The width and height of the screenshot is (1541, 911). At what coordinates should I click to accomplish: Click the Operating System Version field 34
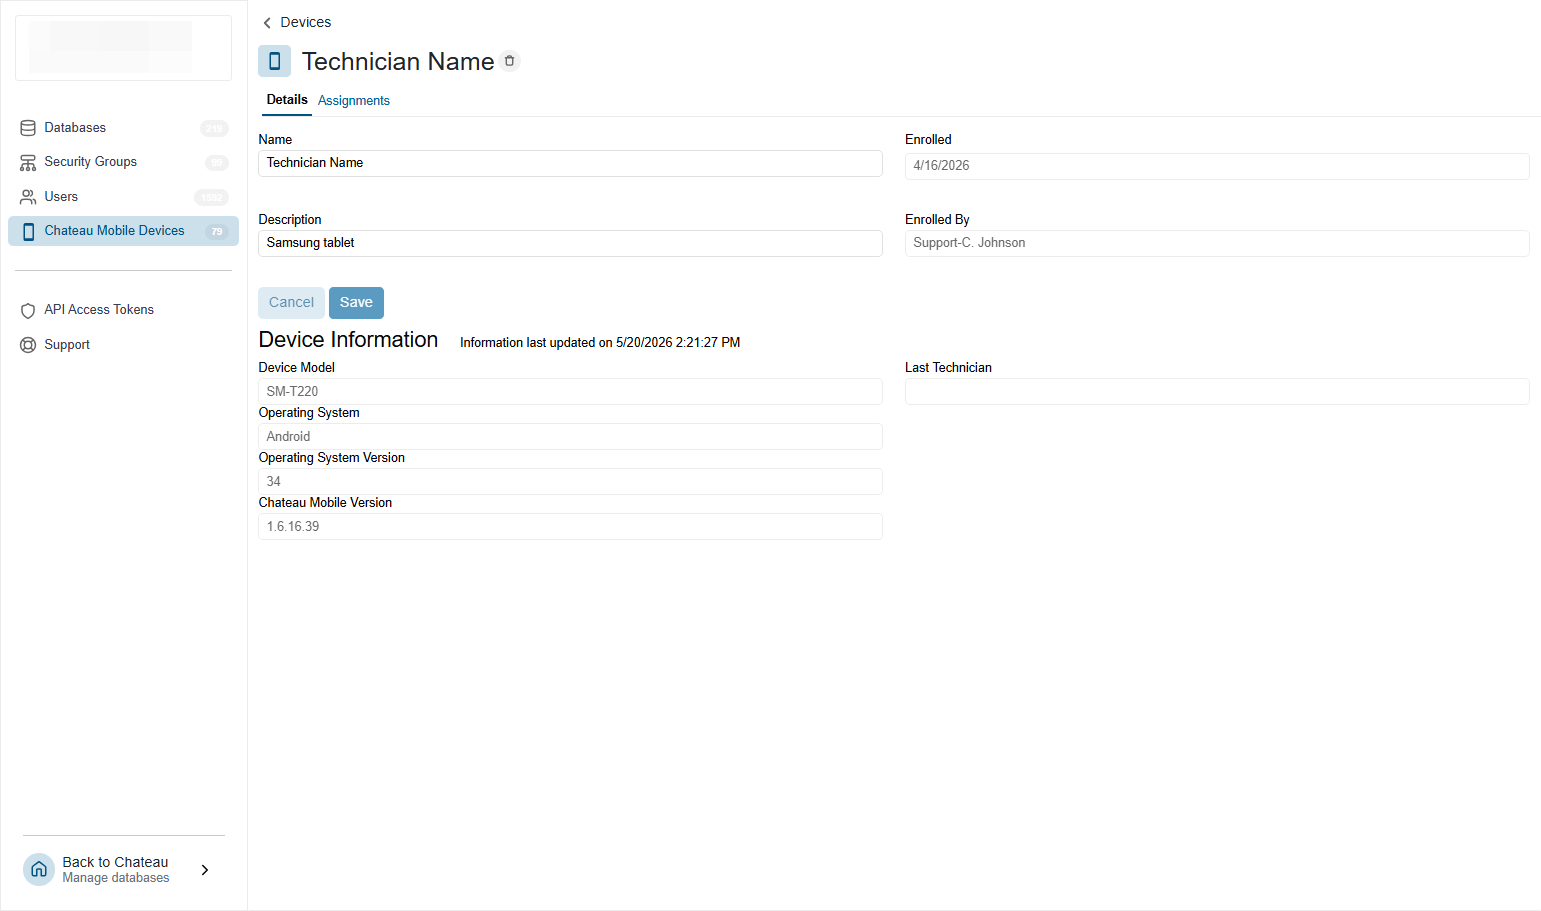pos(570,481)
